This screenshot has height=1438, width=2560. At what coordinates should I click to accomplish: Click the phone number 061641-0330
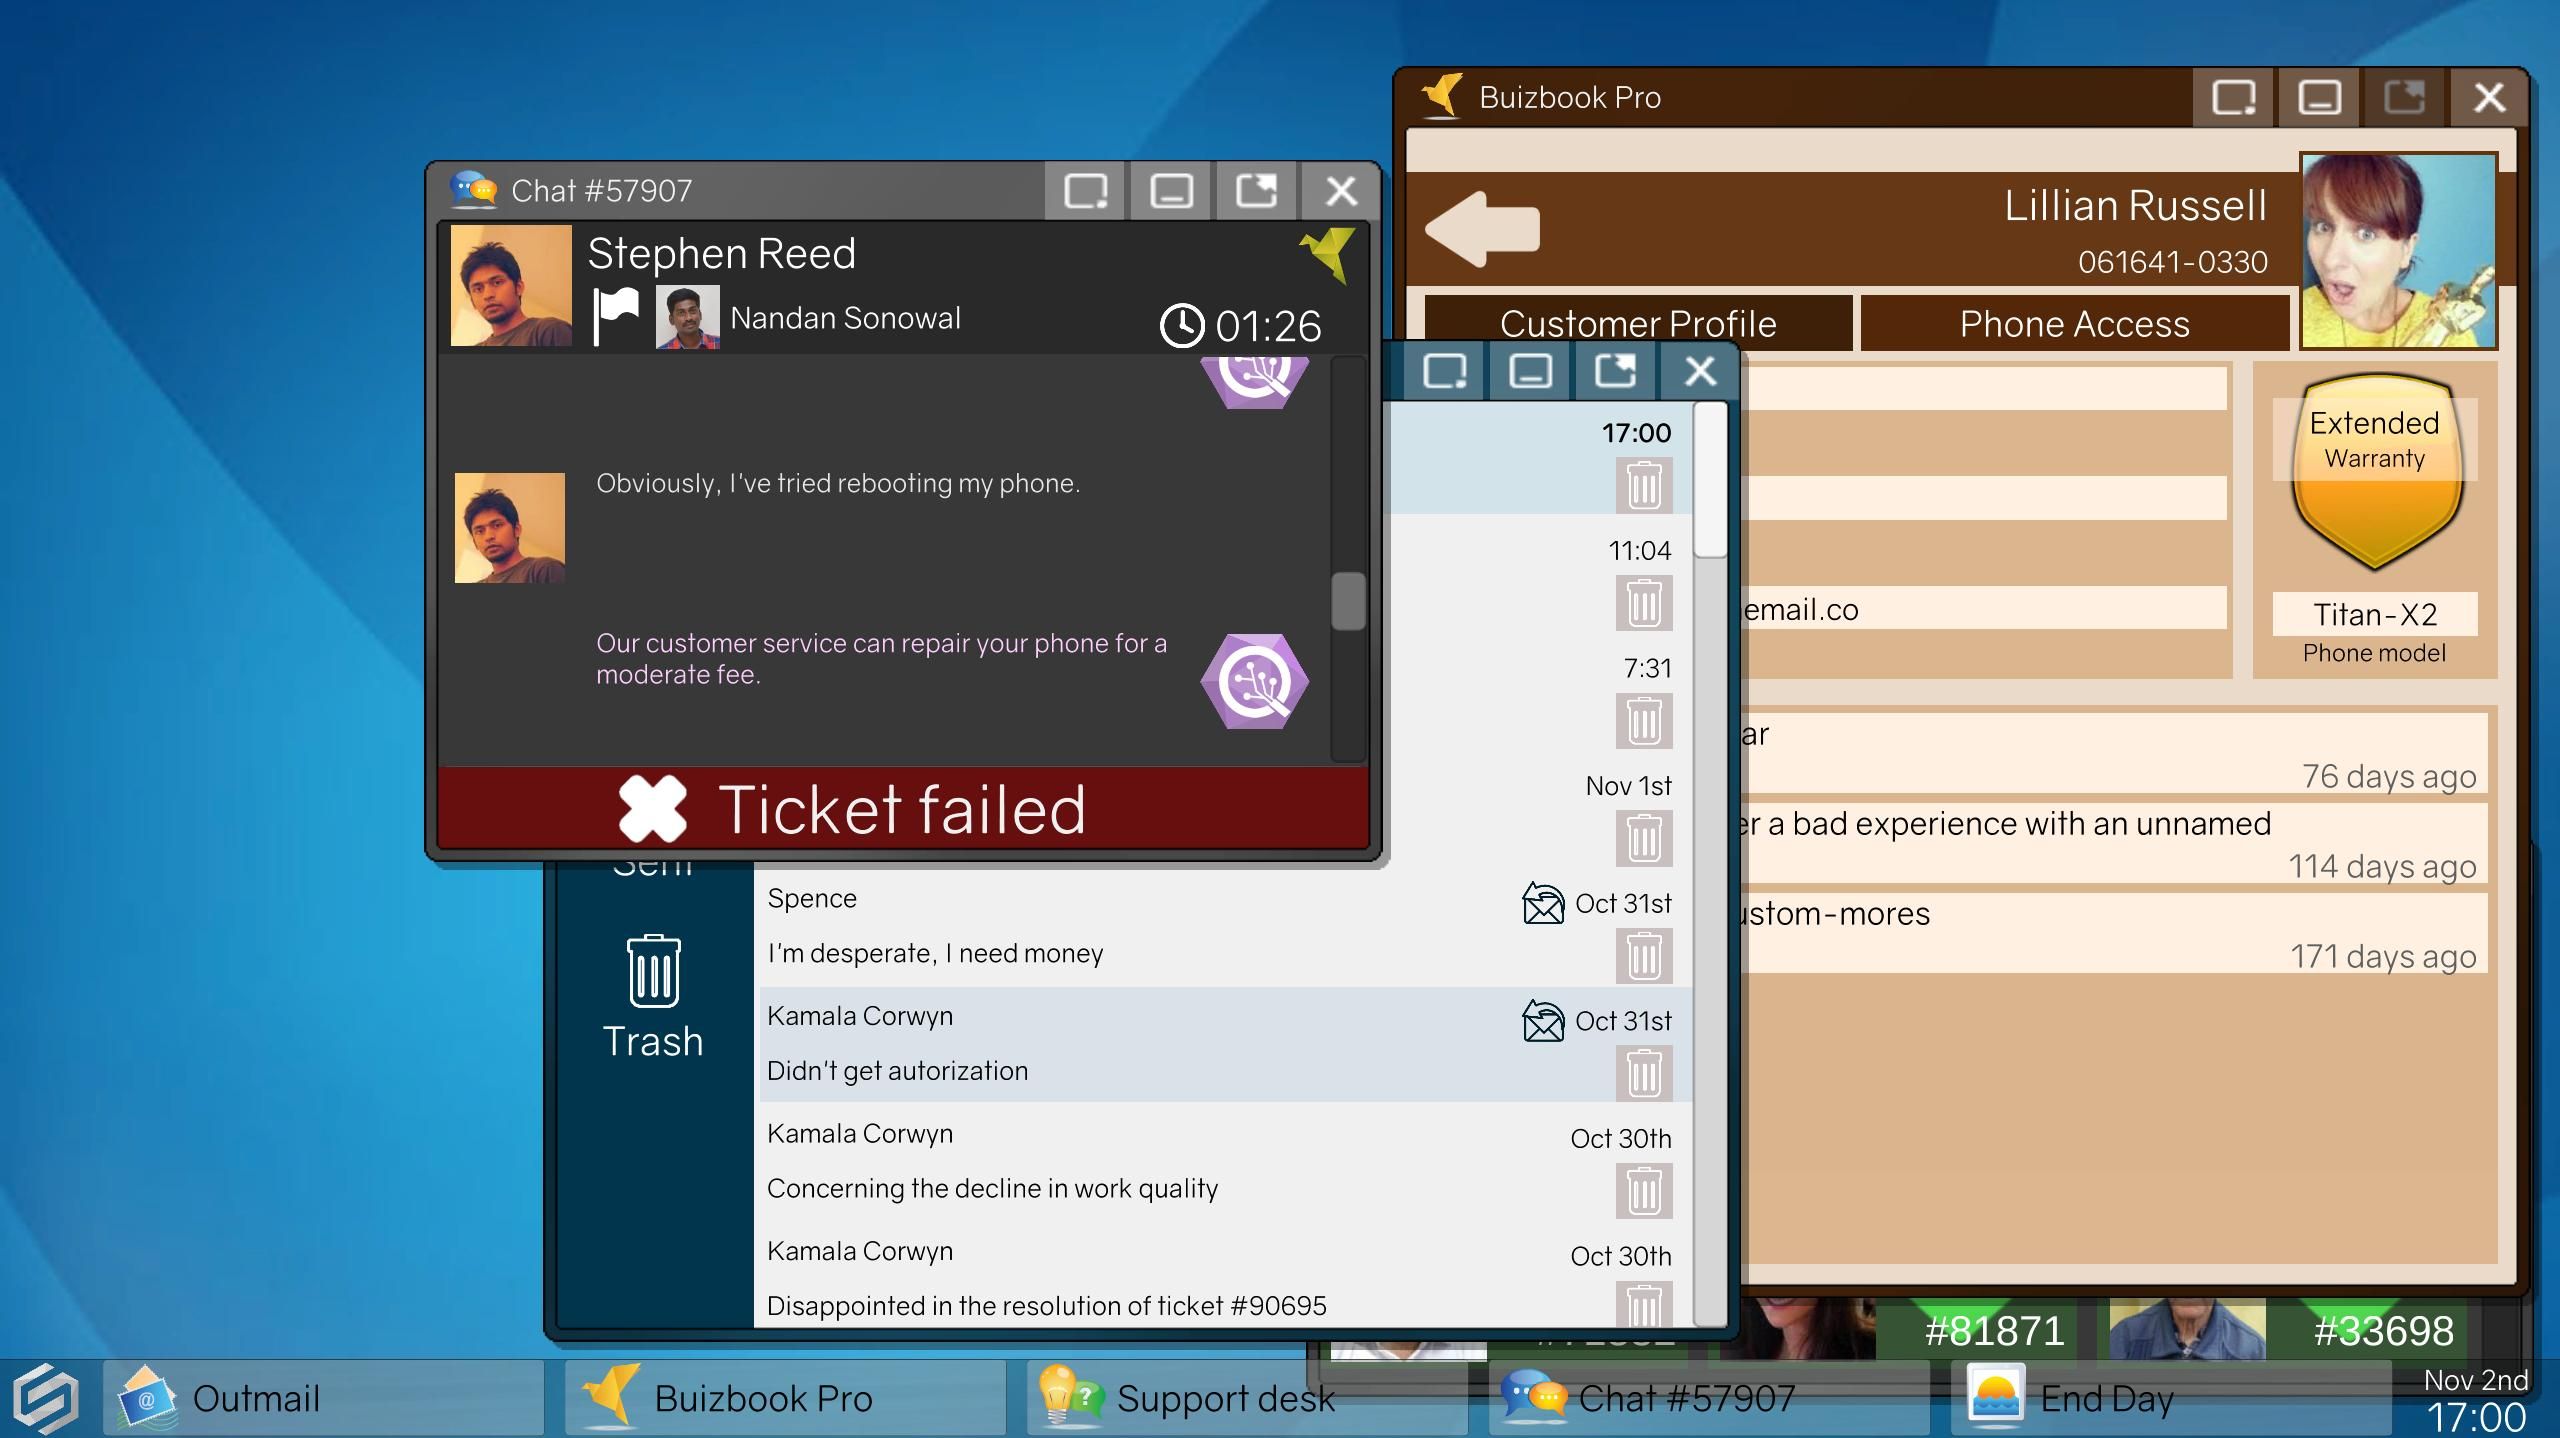click(2172, 262)
